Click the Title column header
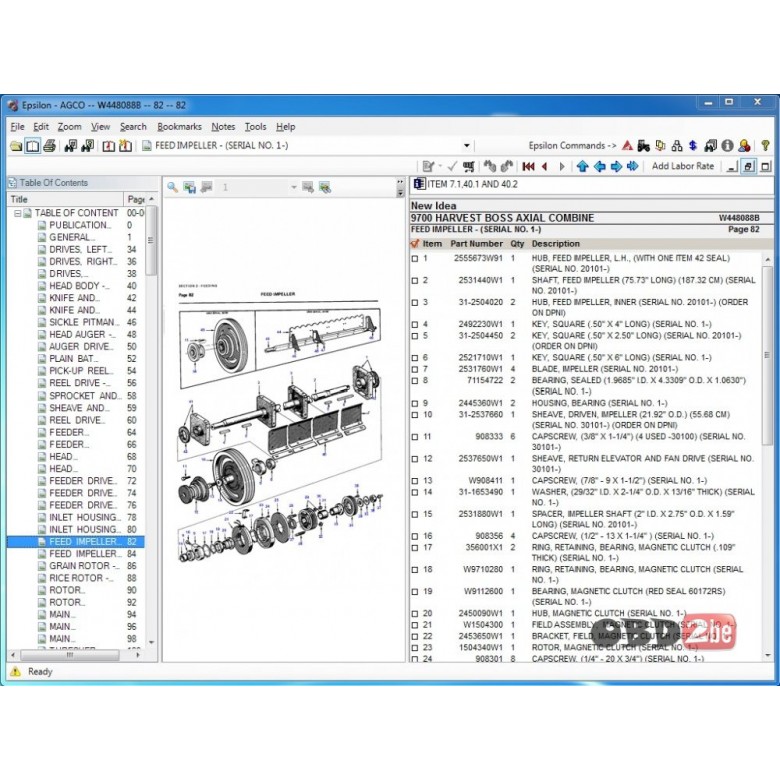Screen dimensions: 780x780 (x=65, y=199)
